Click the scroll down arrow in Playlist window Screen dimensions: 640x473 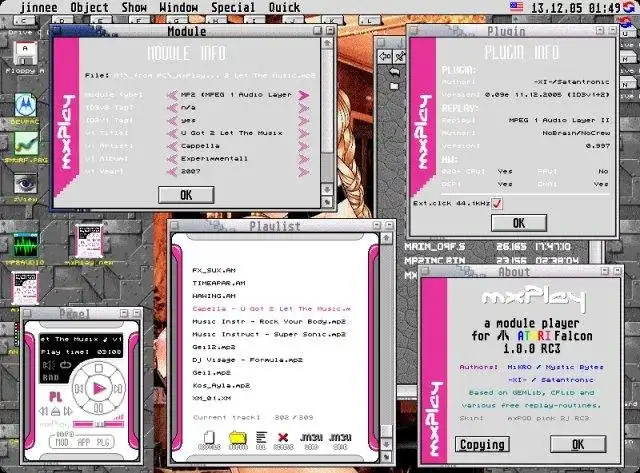click(386, 444)
